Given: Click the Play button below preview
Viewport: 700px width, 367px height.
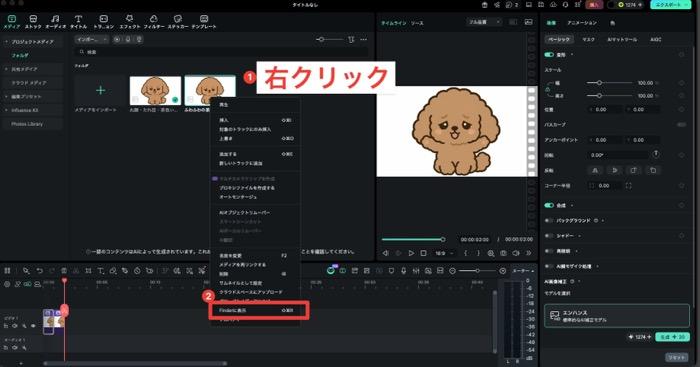Looking at the screenshot, I should (411, 253).
